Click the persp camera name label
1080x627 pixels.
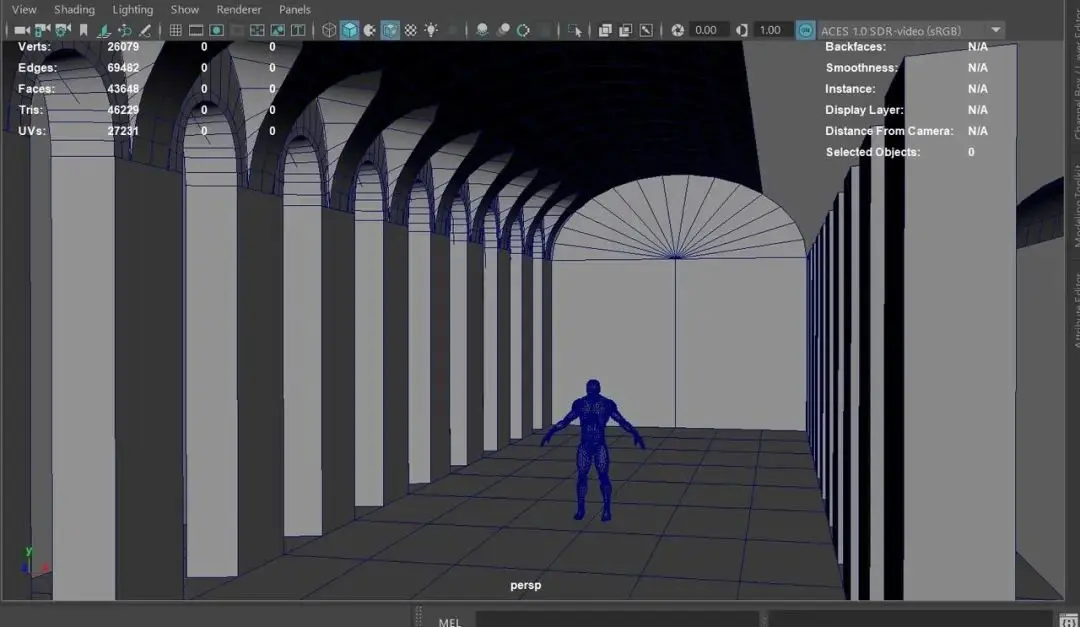pos(526,585)
